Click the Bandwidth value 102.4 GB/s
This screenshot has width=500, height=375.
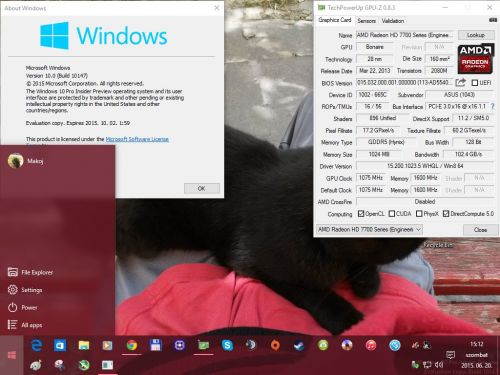[468, 154]
